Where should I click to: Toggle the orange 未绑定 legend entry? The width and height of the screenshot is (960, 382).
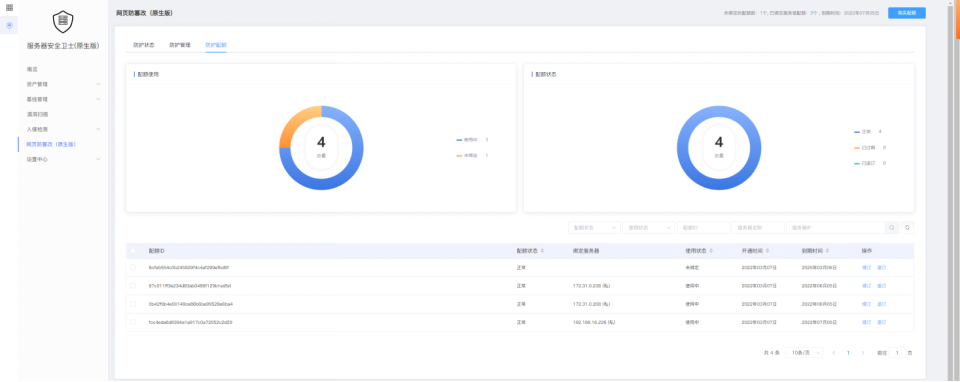point(472,155)
